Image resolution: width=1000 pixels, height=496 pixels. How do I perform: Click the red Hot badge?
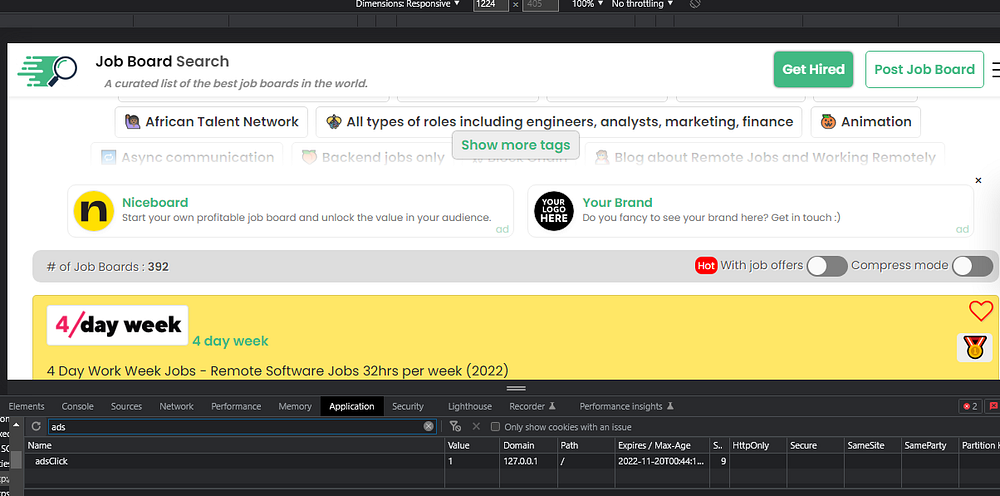706,265
